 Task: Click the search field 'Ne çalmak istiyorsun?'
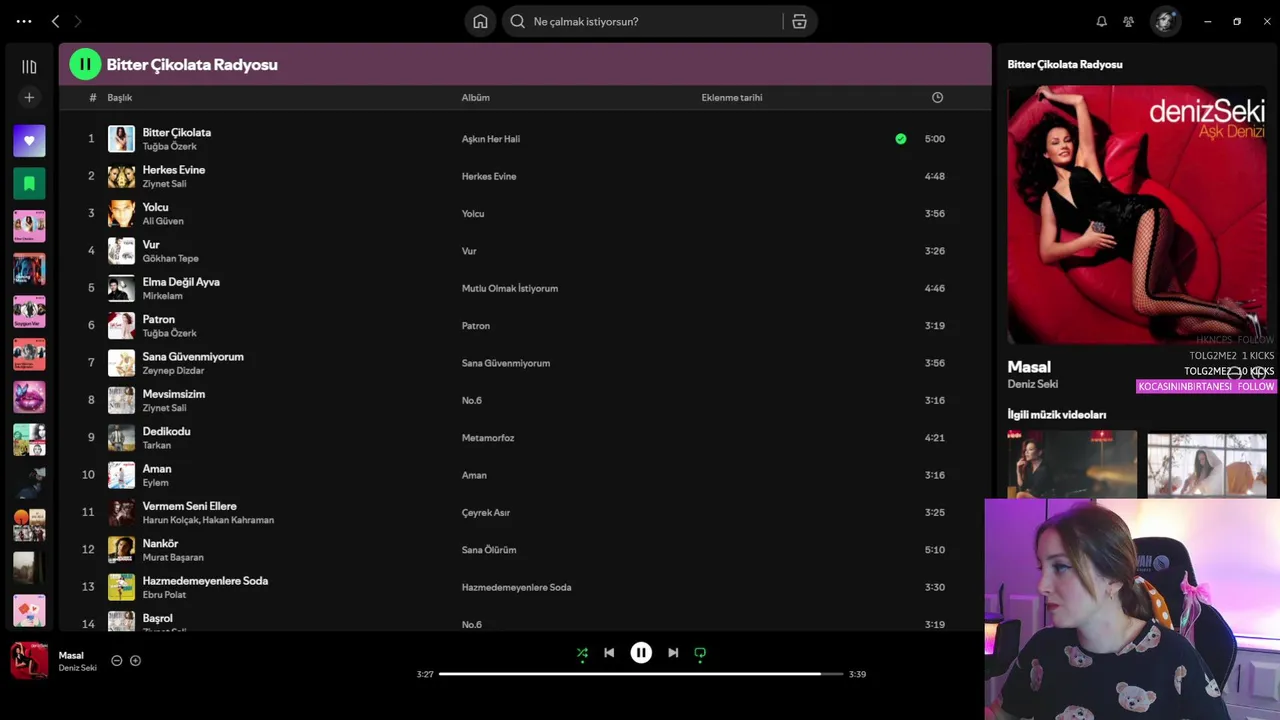(x=643, y=21)
